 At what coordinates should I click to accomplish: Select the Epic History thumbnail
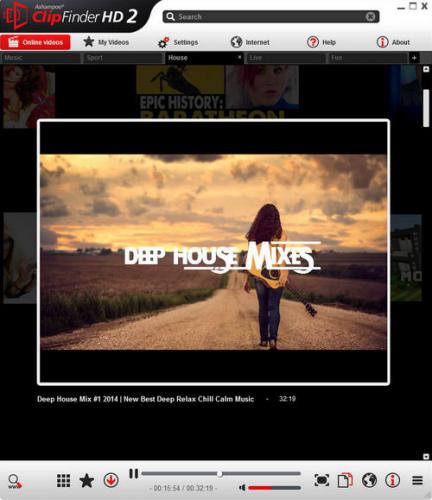coord(180,92)
